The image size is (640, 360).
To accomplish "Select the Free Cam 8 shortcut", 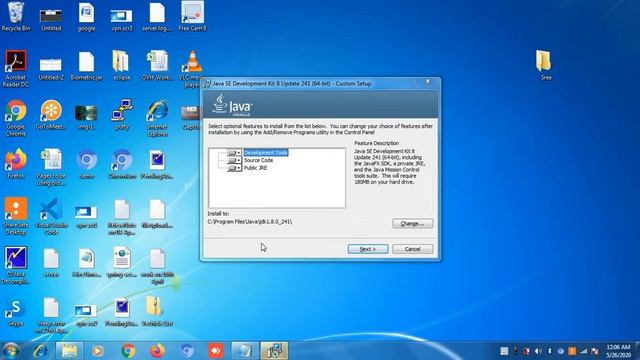I will 192,17.
